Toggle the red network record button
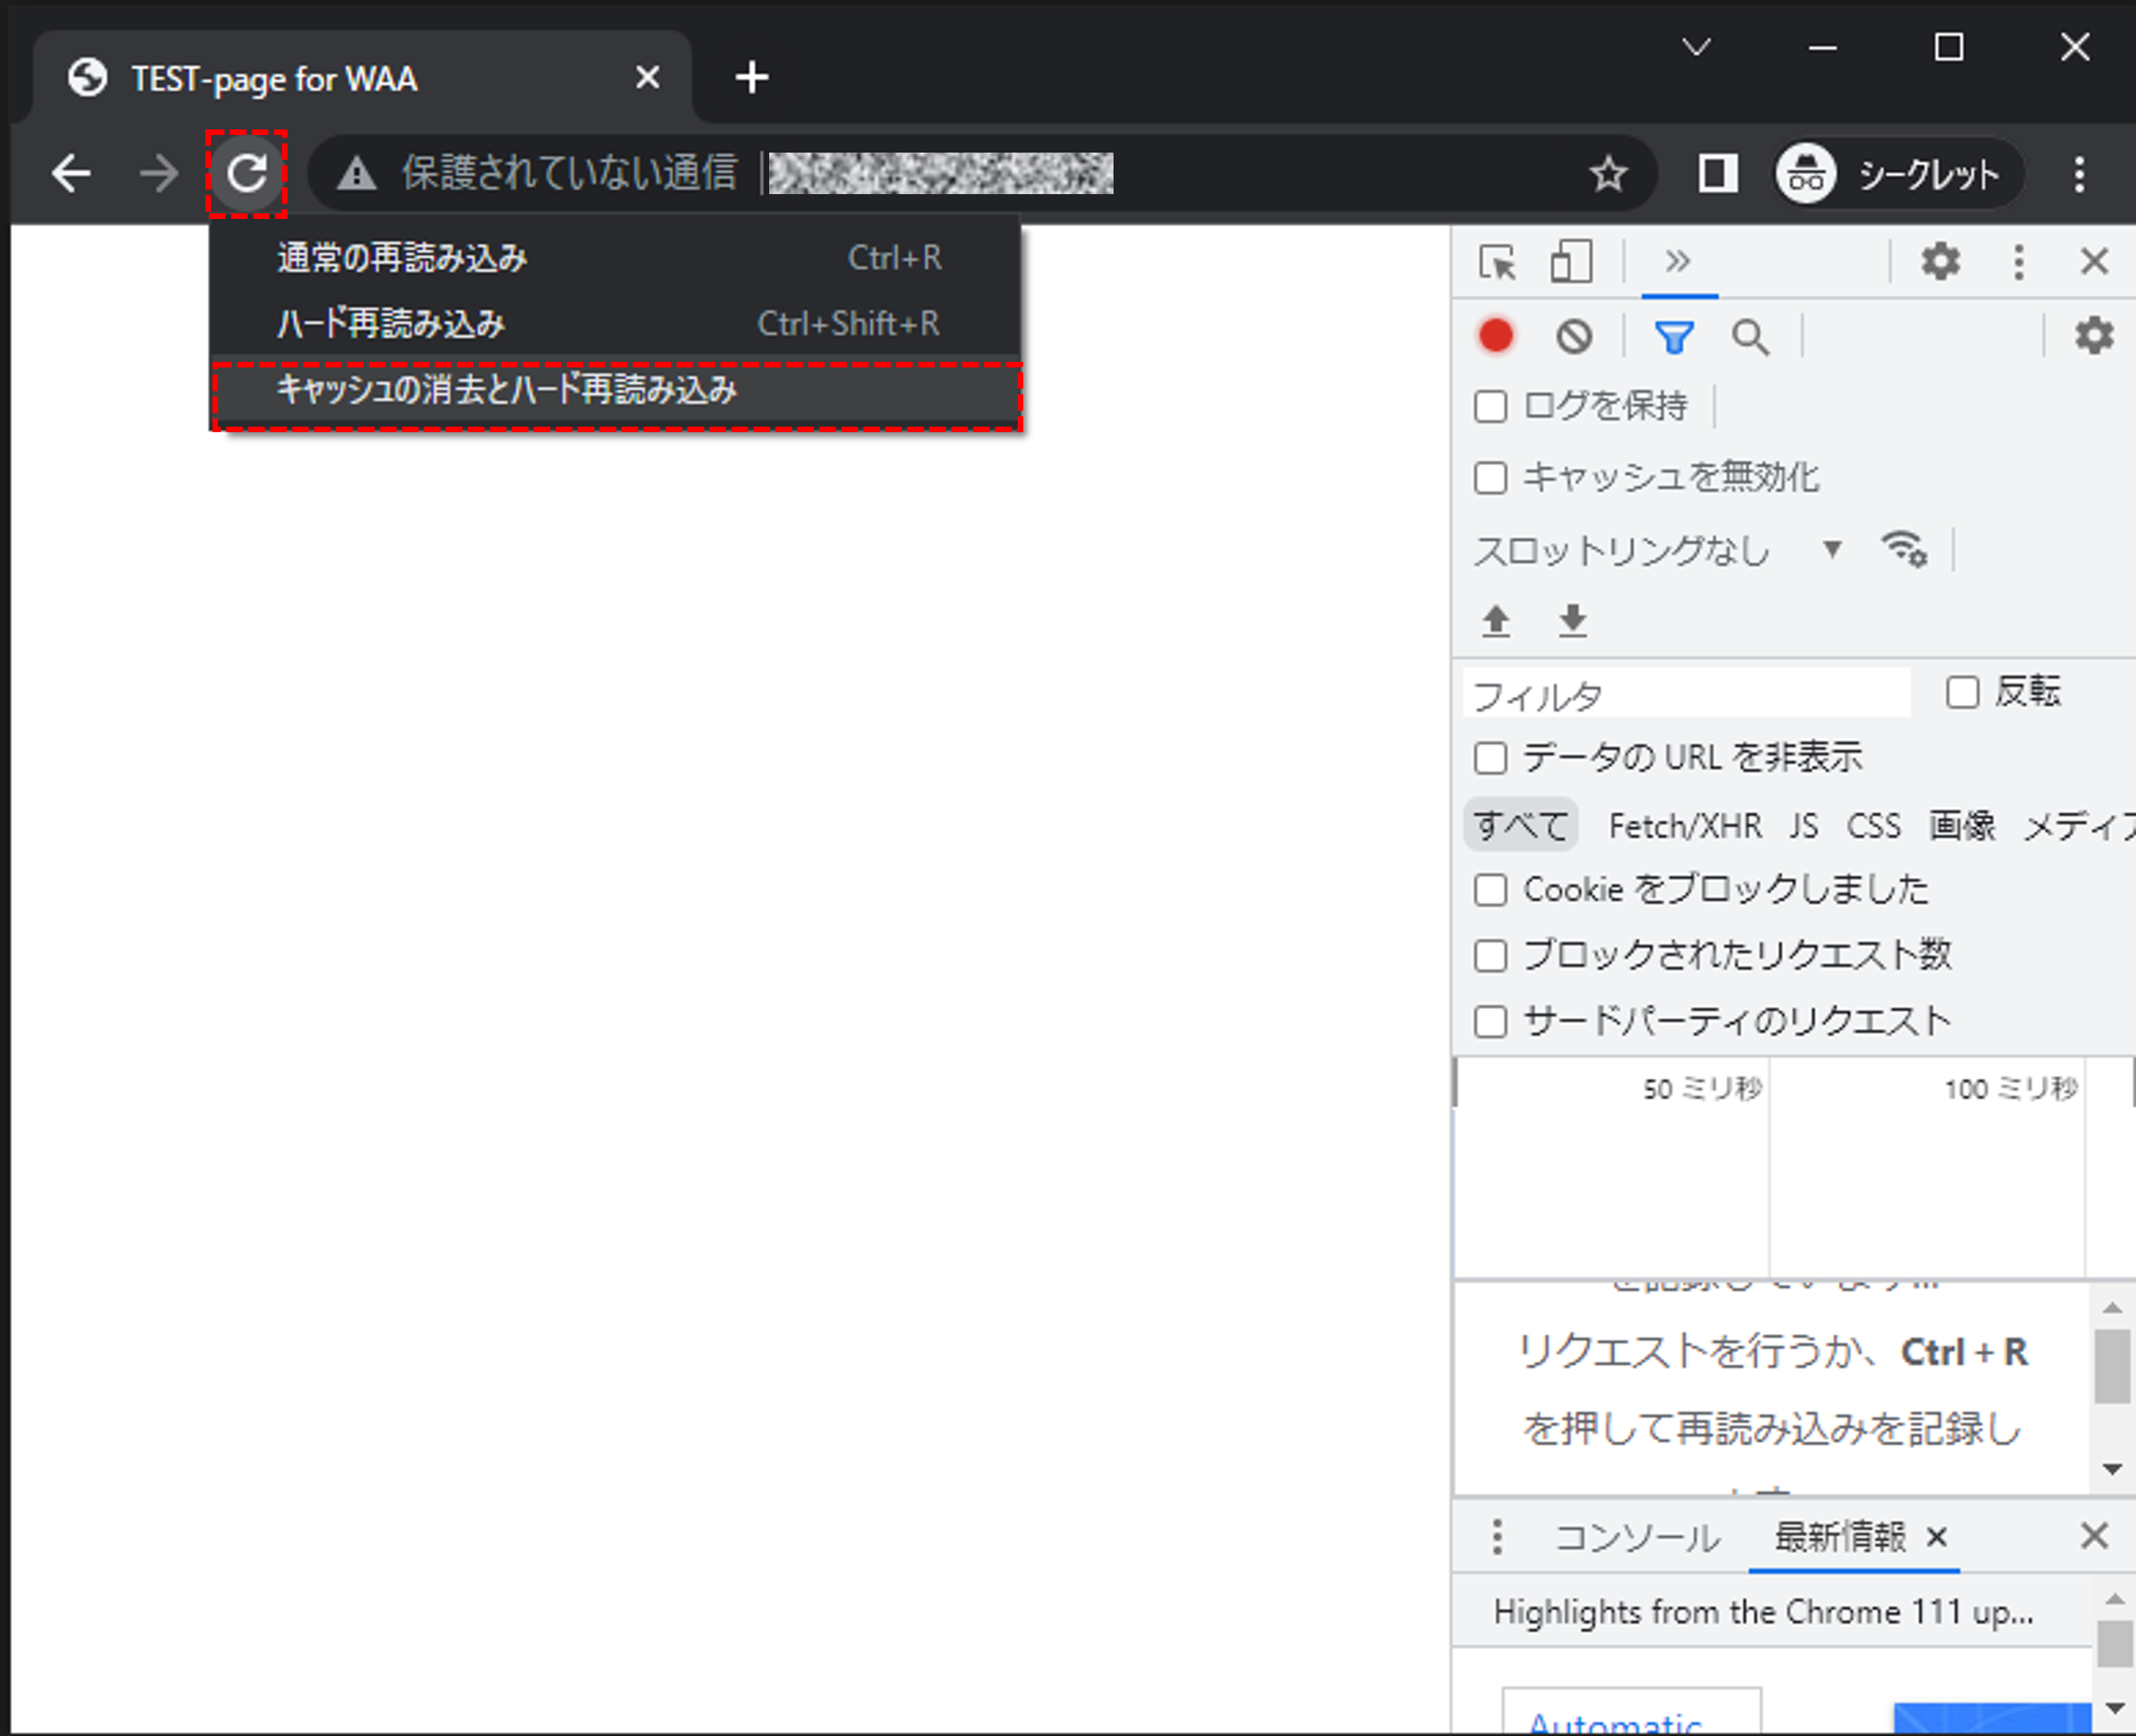The height and width of the screenshot is (1736, 2136). pyautogui.click(x=1496, y=336)
